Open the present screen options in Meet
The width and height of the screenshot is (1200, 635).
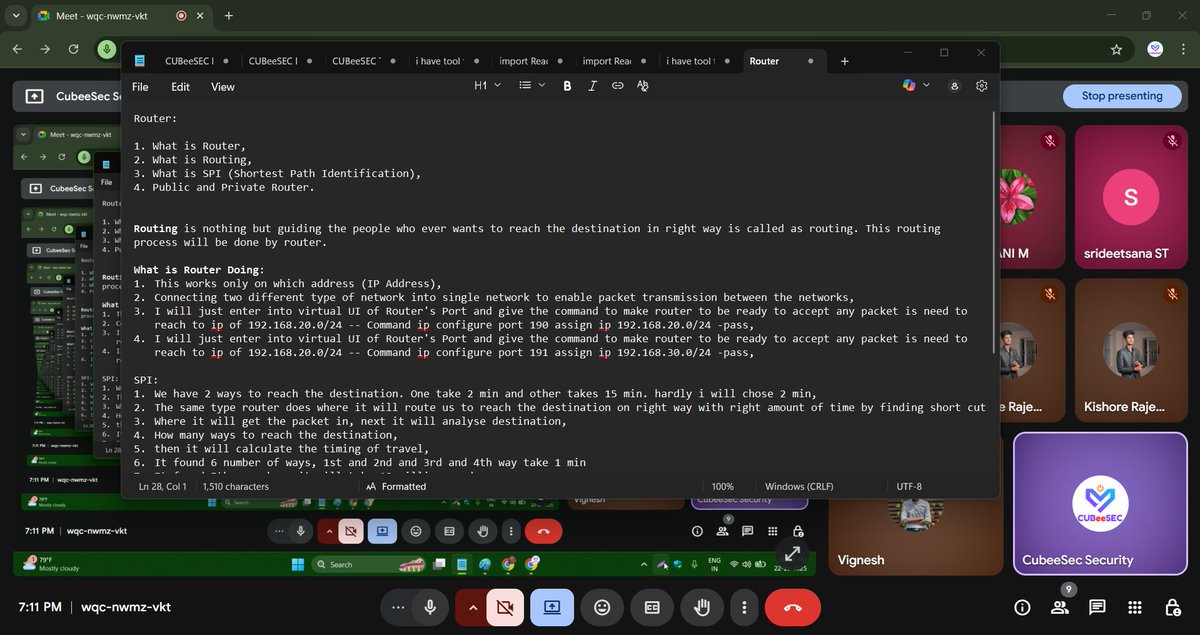[552, 607]
